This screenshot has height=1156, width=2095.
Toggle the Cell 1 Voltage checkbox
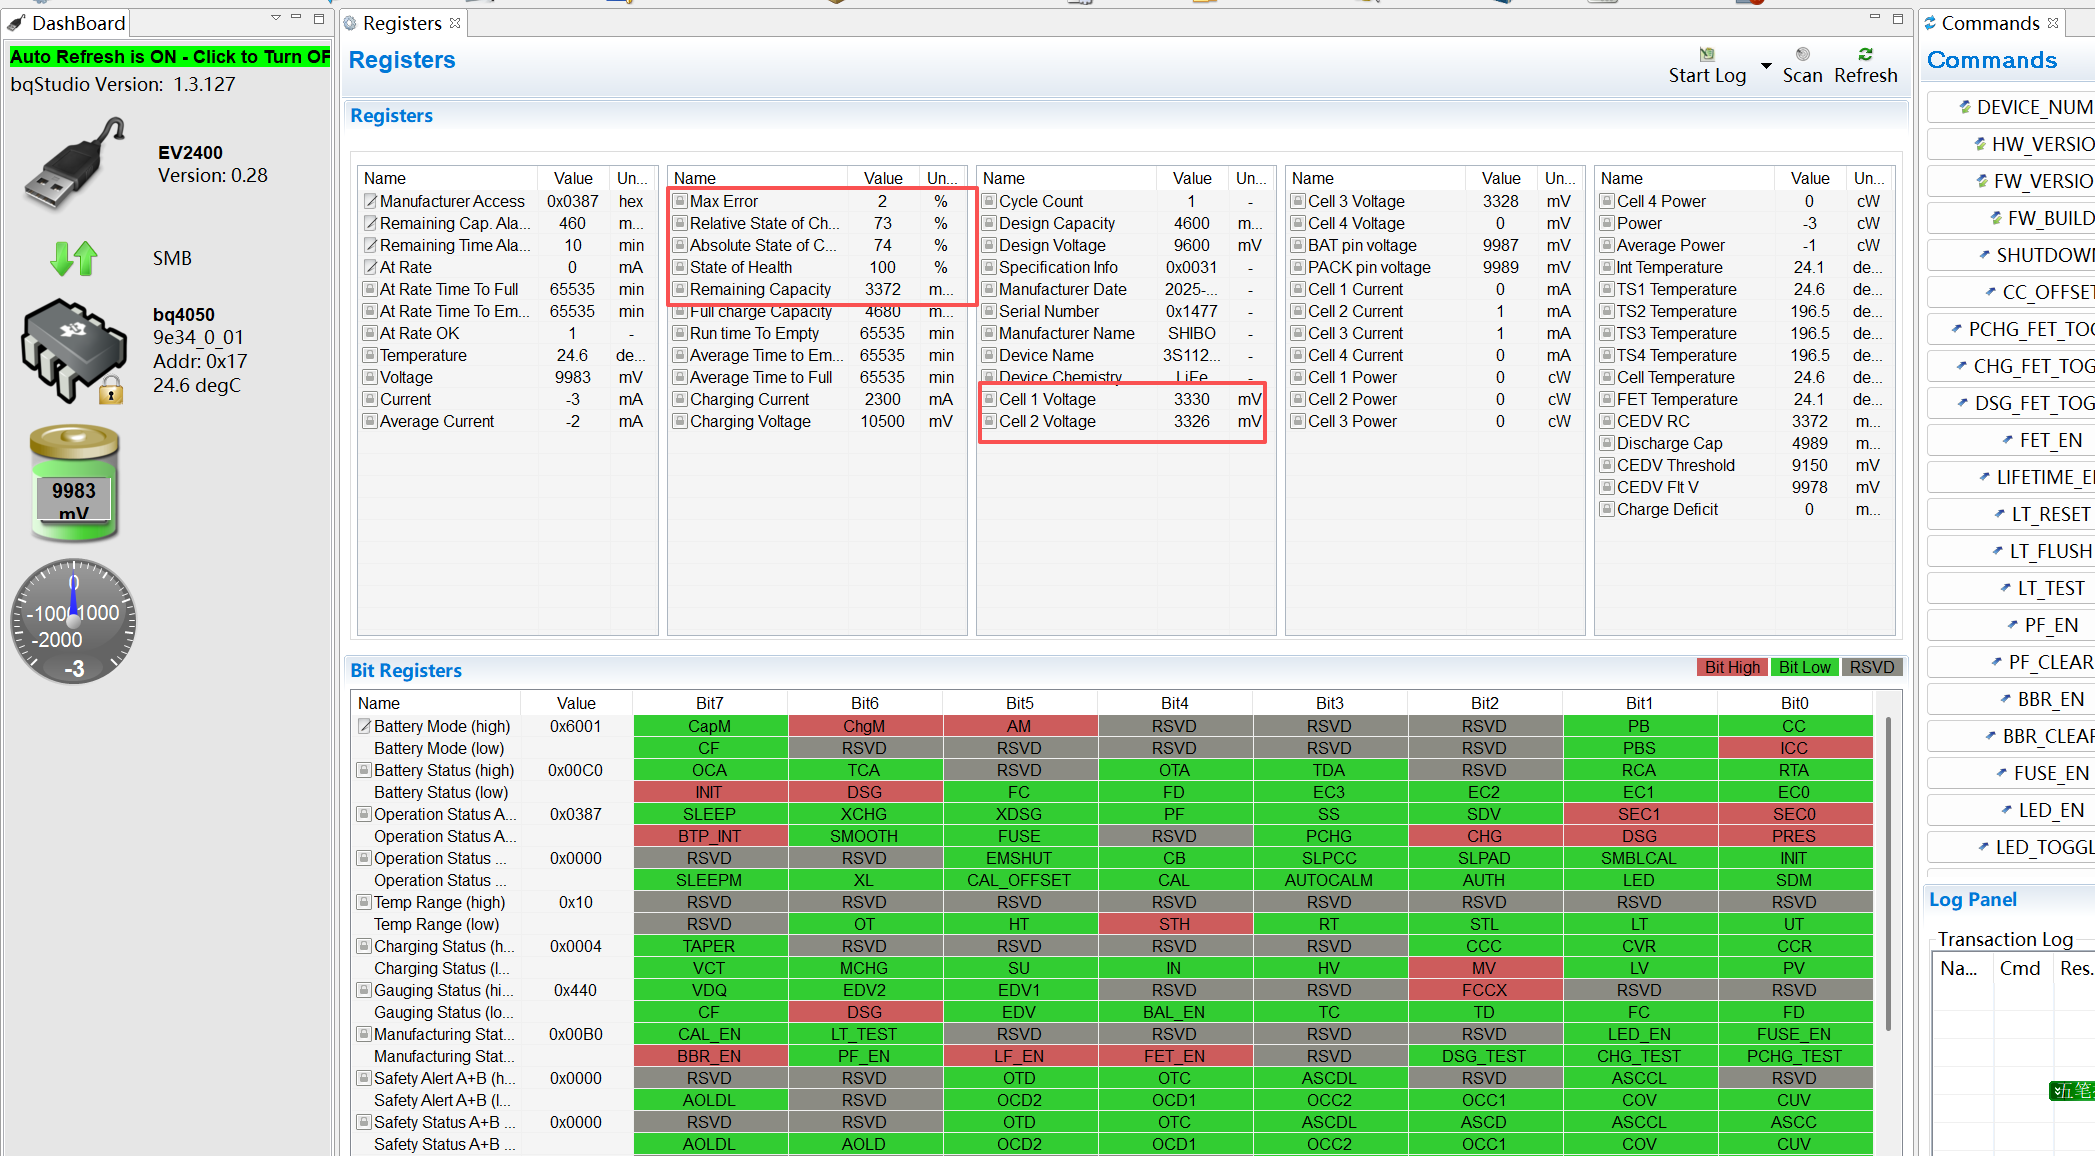[989, 399]
